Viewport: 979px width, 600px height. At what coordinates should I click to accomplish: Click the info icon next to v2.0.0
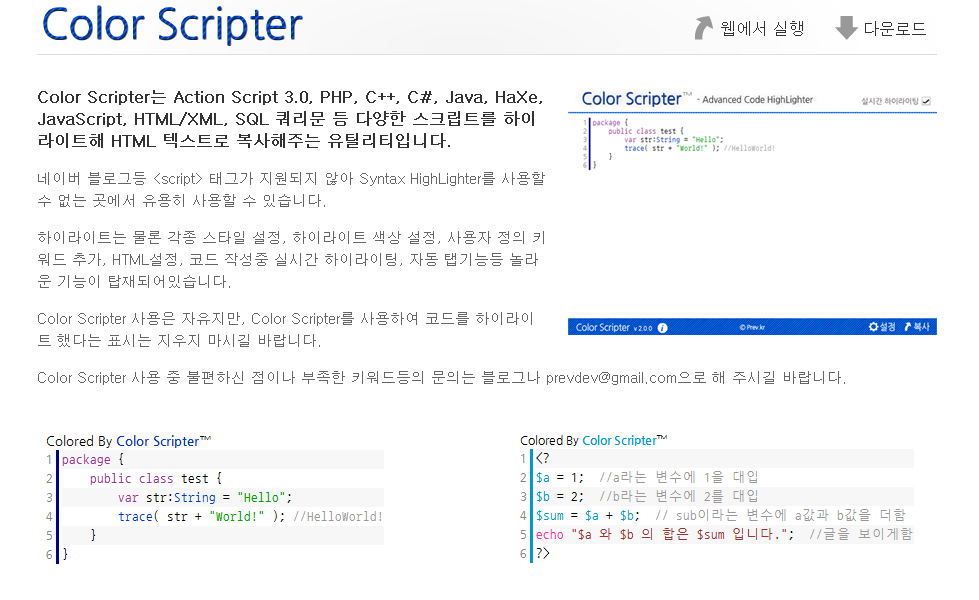click(662, 328)
